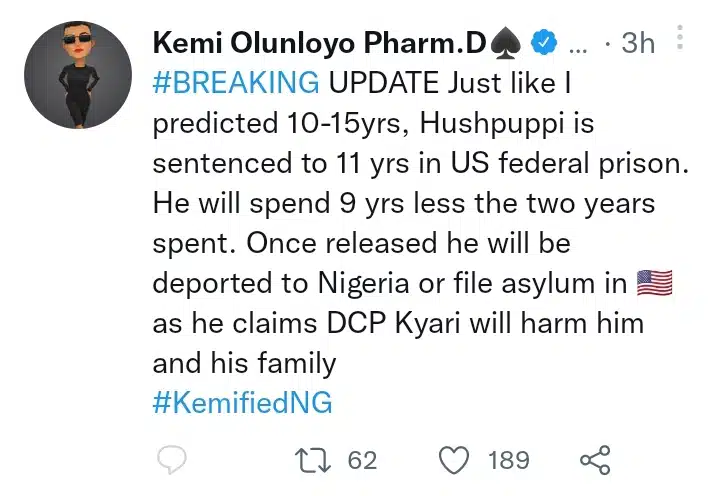Click the reply speech bubble icon
Screen dimensions: 720x496
172,459
